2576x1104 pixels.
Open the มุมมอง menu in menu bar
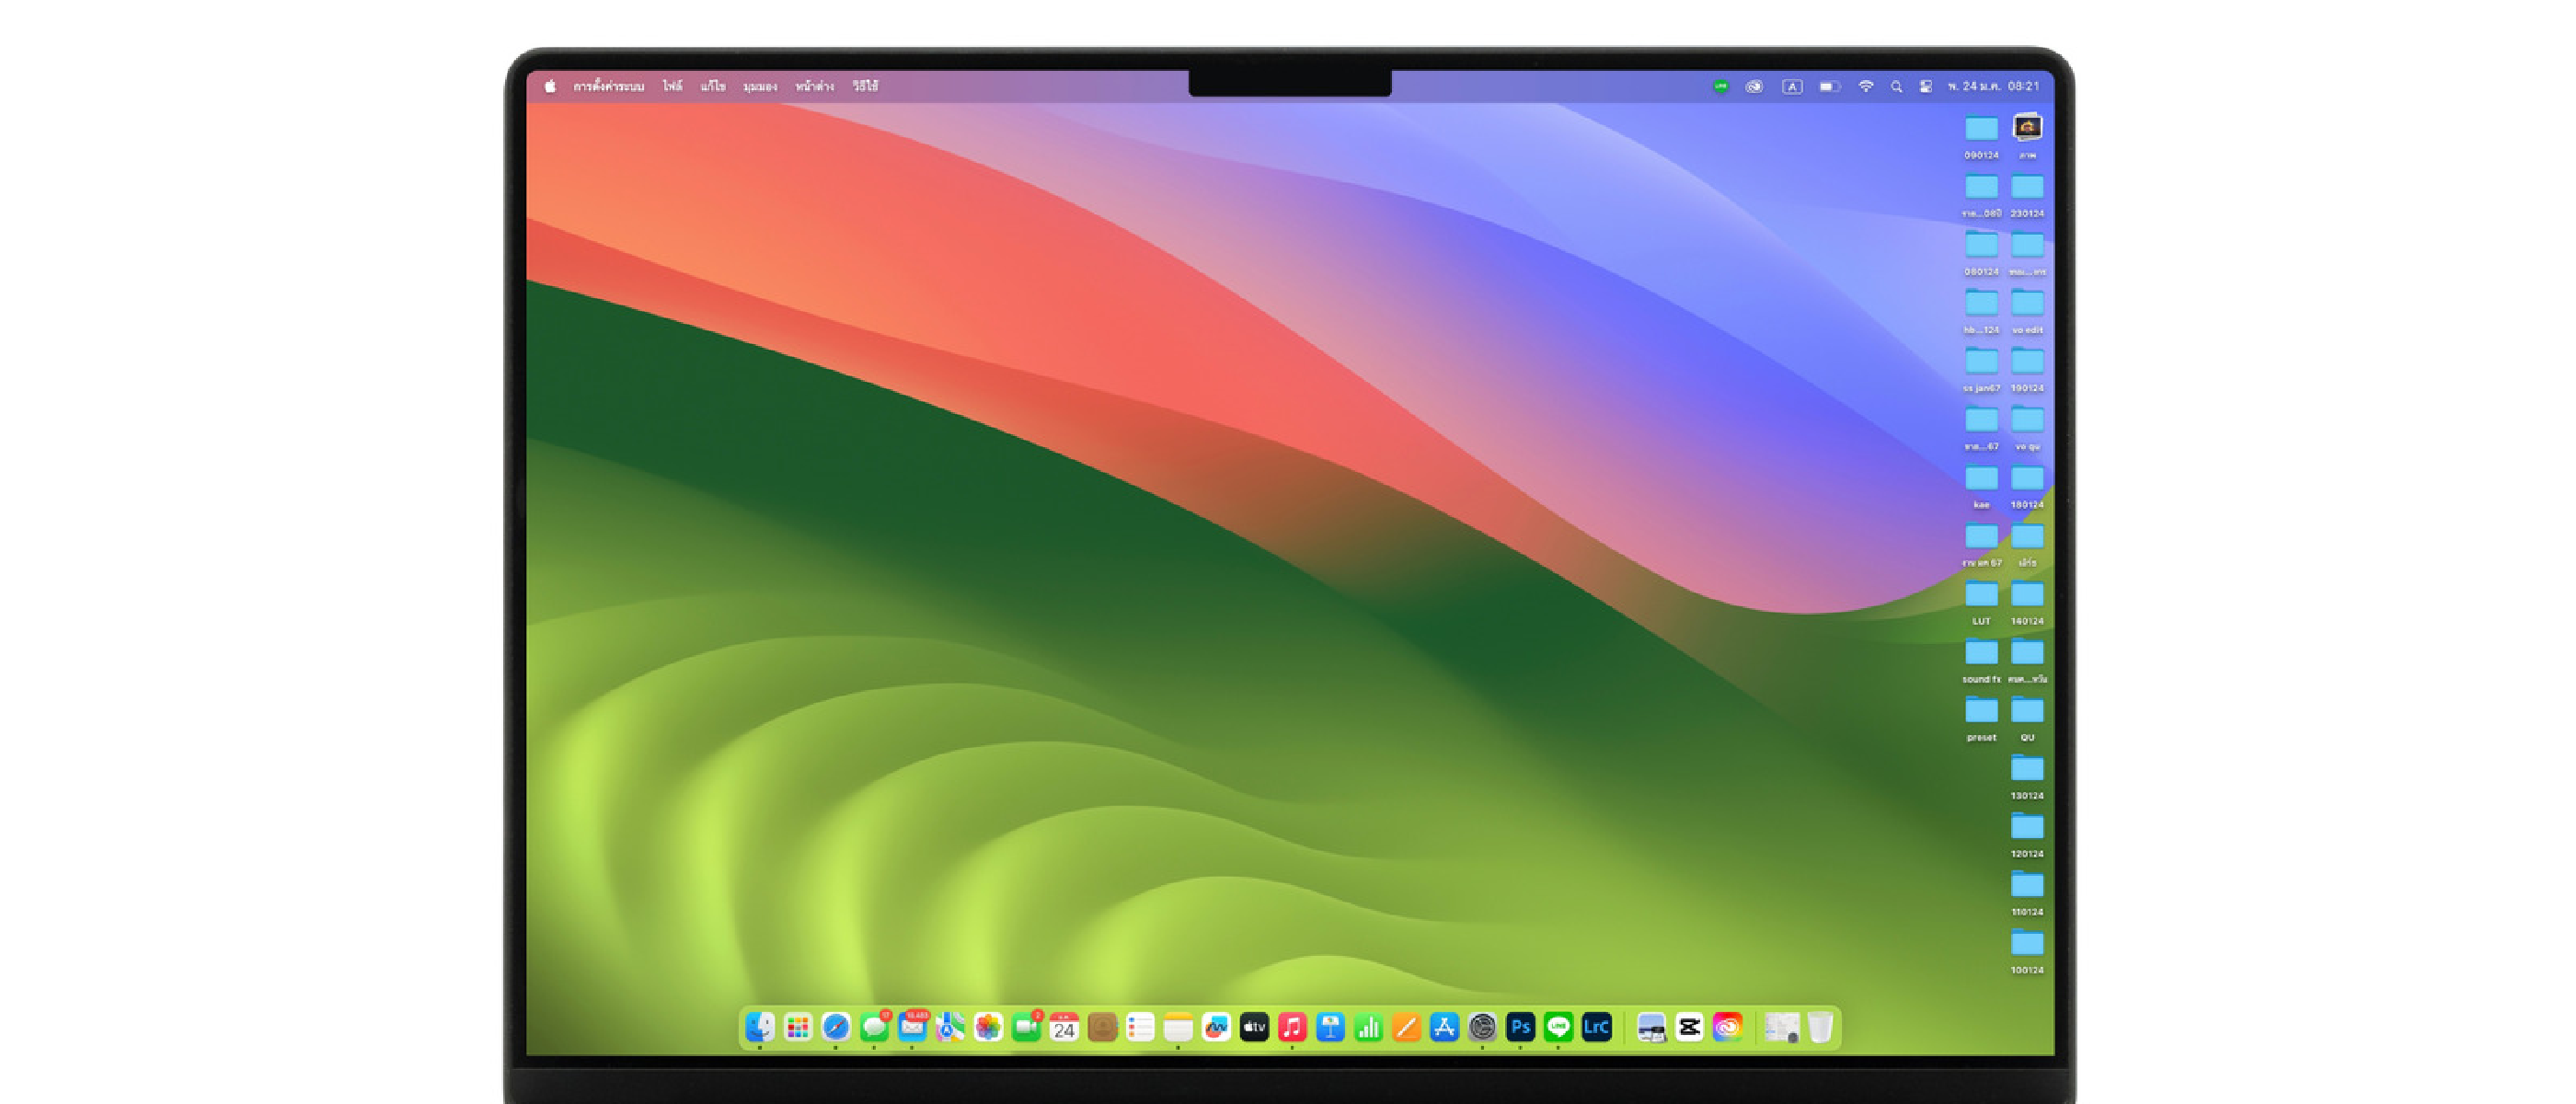760,86
